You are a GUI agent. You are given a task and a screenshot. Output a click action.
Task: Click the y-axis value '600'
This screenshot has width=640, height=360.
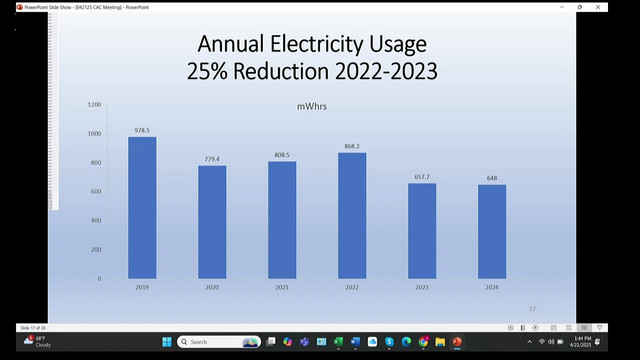(x=96, y=191)
